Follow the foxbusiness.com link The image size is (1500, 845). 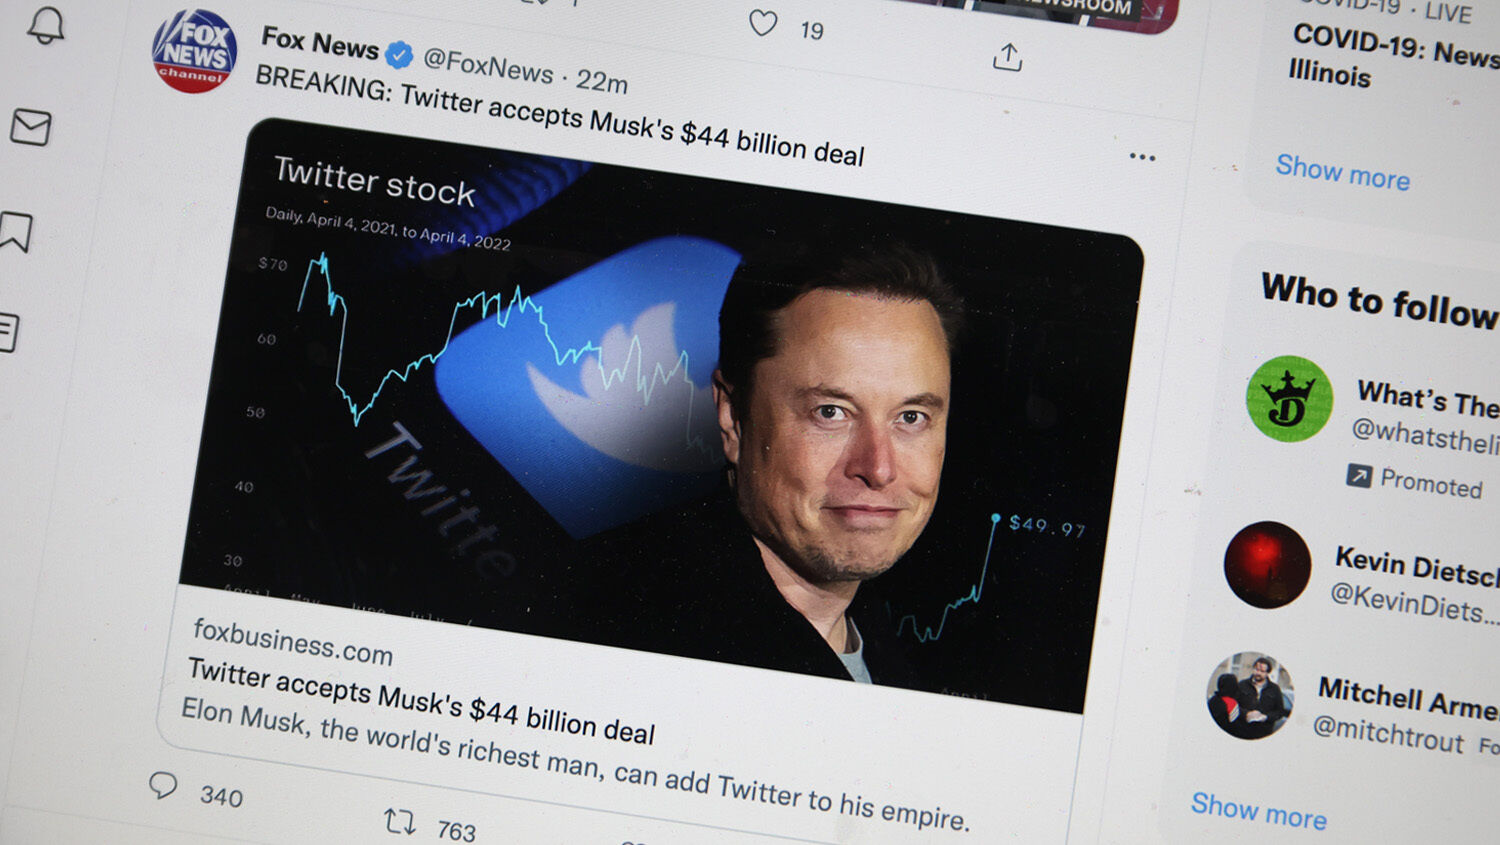pos(292,641)
